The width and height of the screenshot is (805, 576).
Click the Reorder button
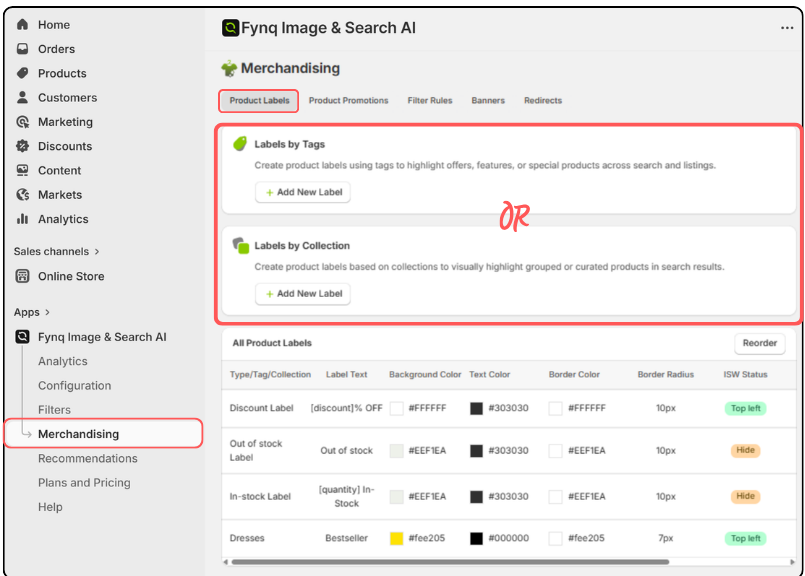pyautogui.click(x=760, y=343)
